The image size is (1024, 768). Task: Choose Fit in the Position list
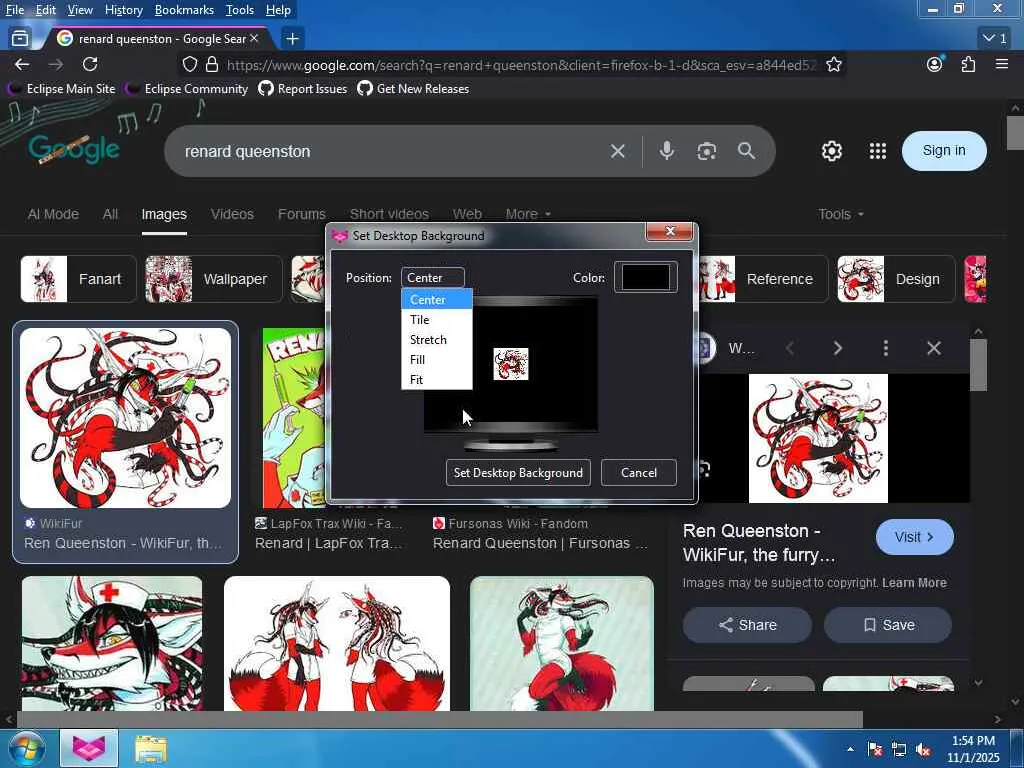[437, 379]
